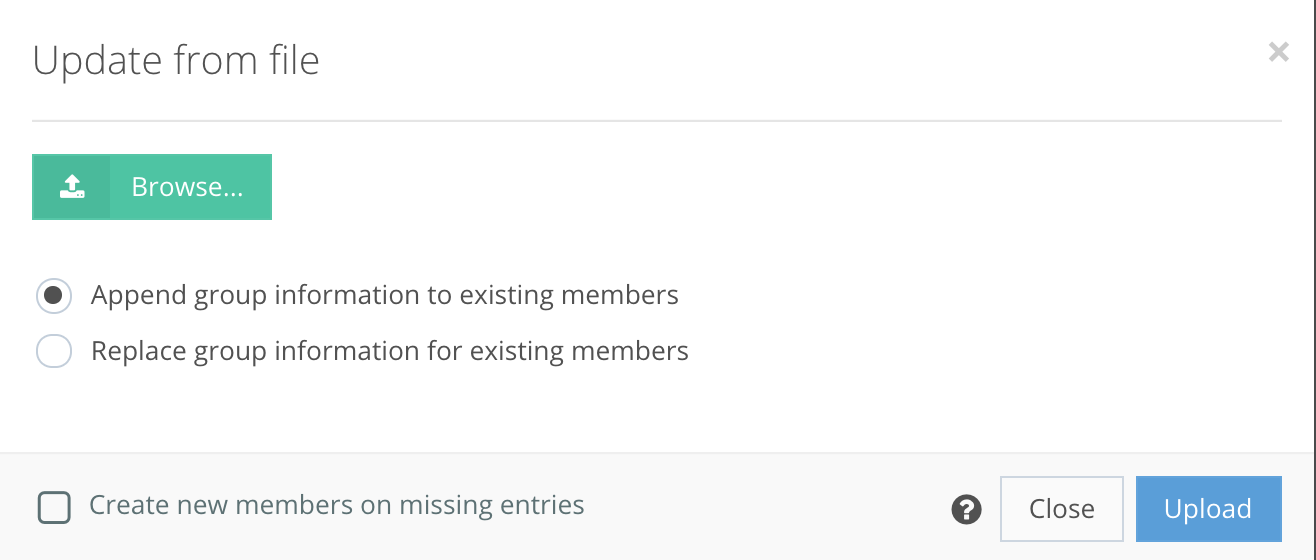Select the Append group information radio button
The image size is (1316, 560).
pos(54,296)
